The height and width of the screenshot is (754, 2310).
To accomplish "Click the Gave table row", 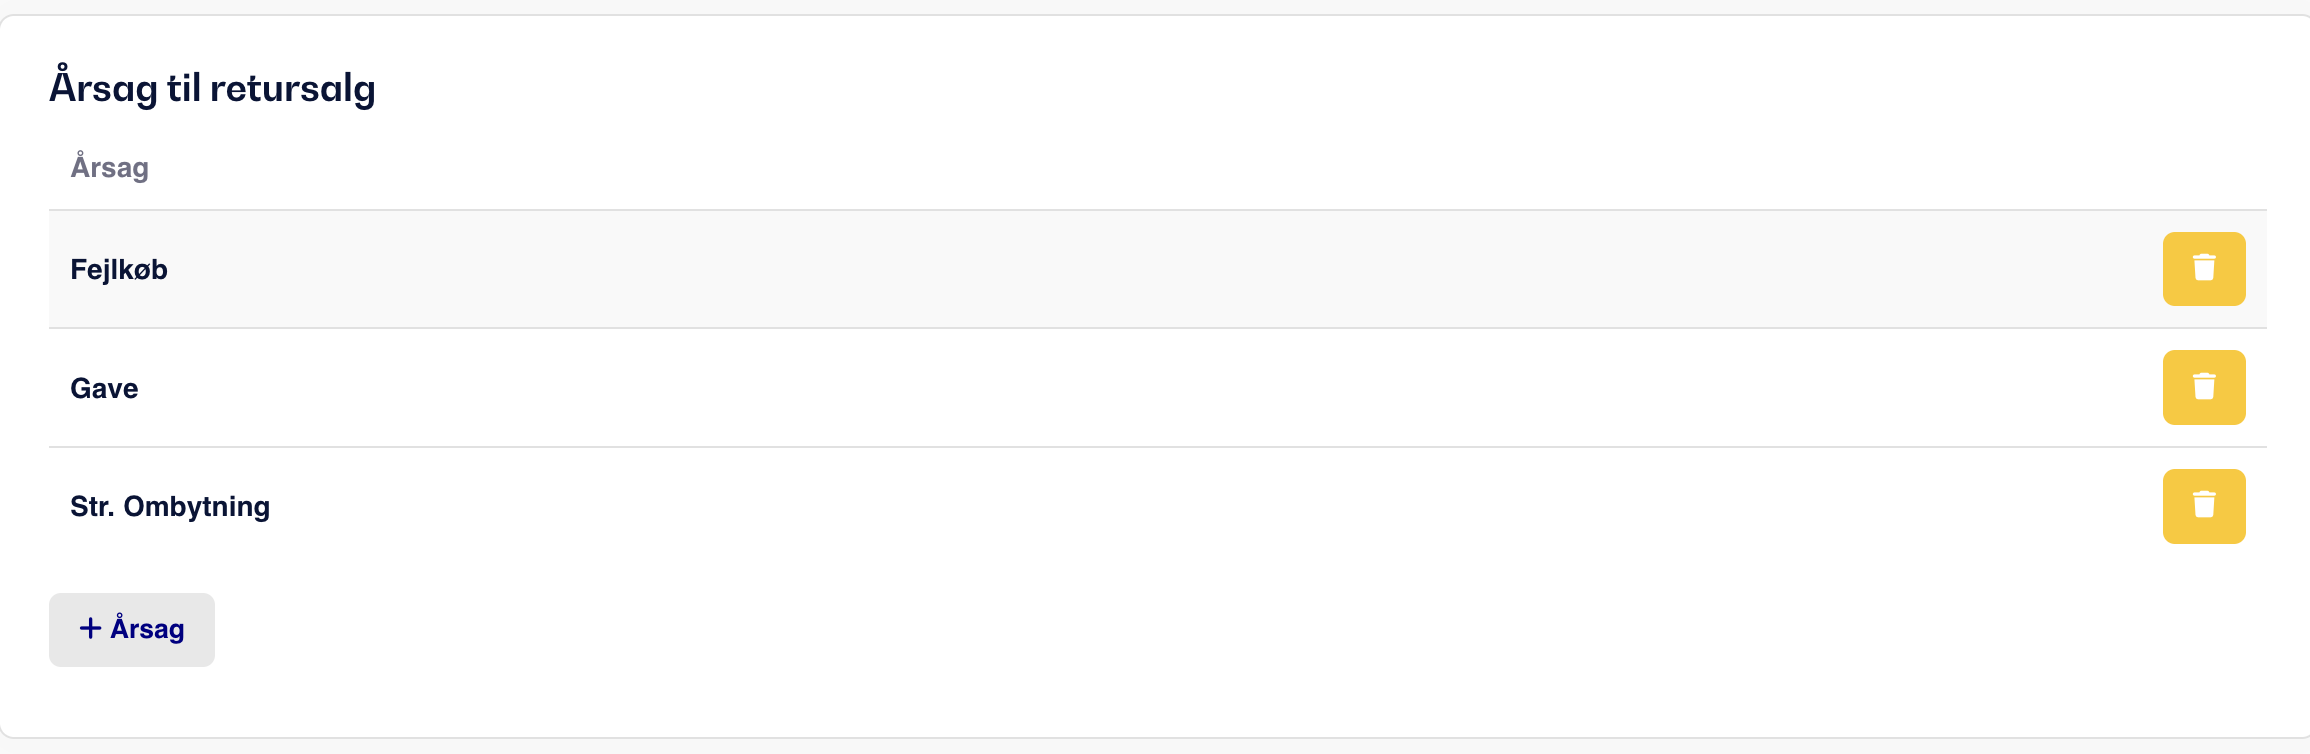I will point(1158,388).
